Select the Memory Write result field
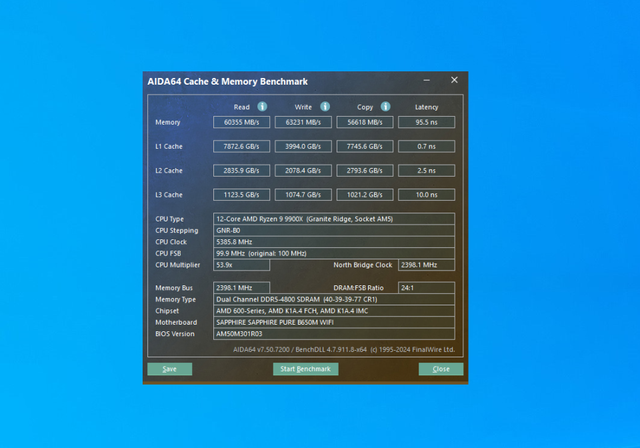The width and height of the screenshot is (640, 448). (303, 122)
